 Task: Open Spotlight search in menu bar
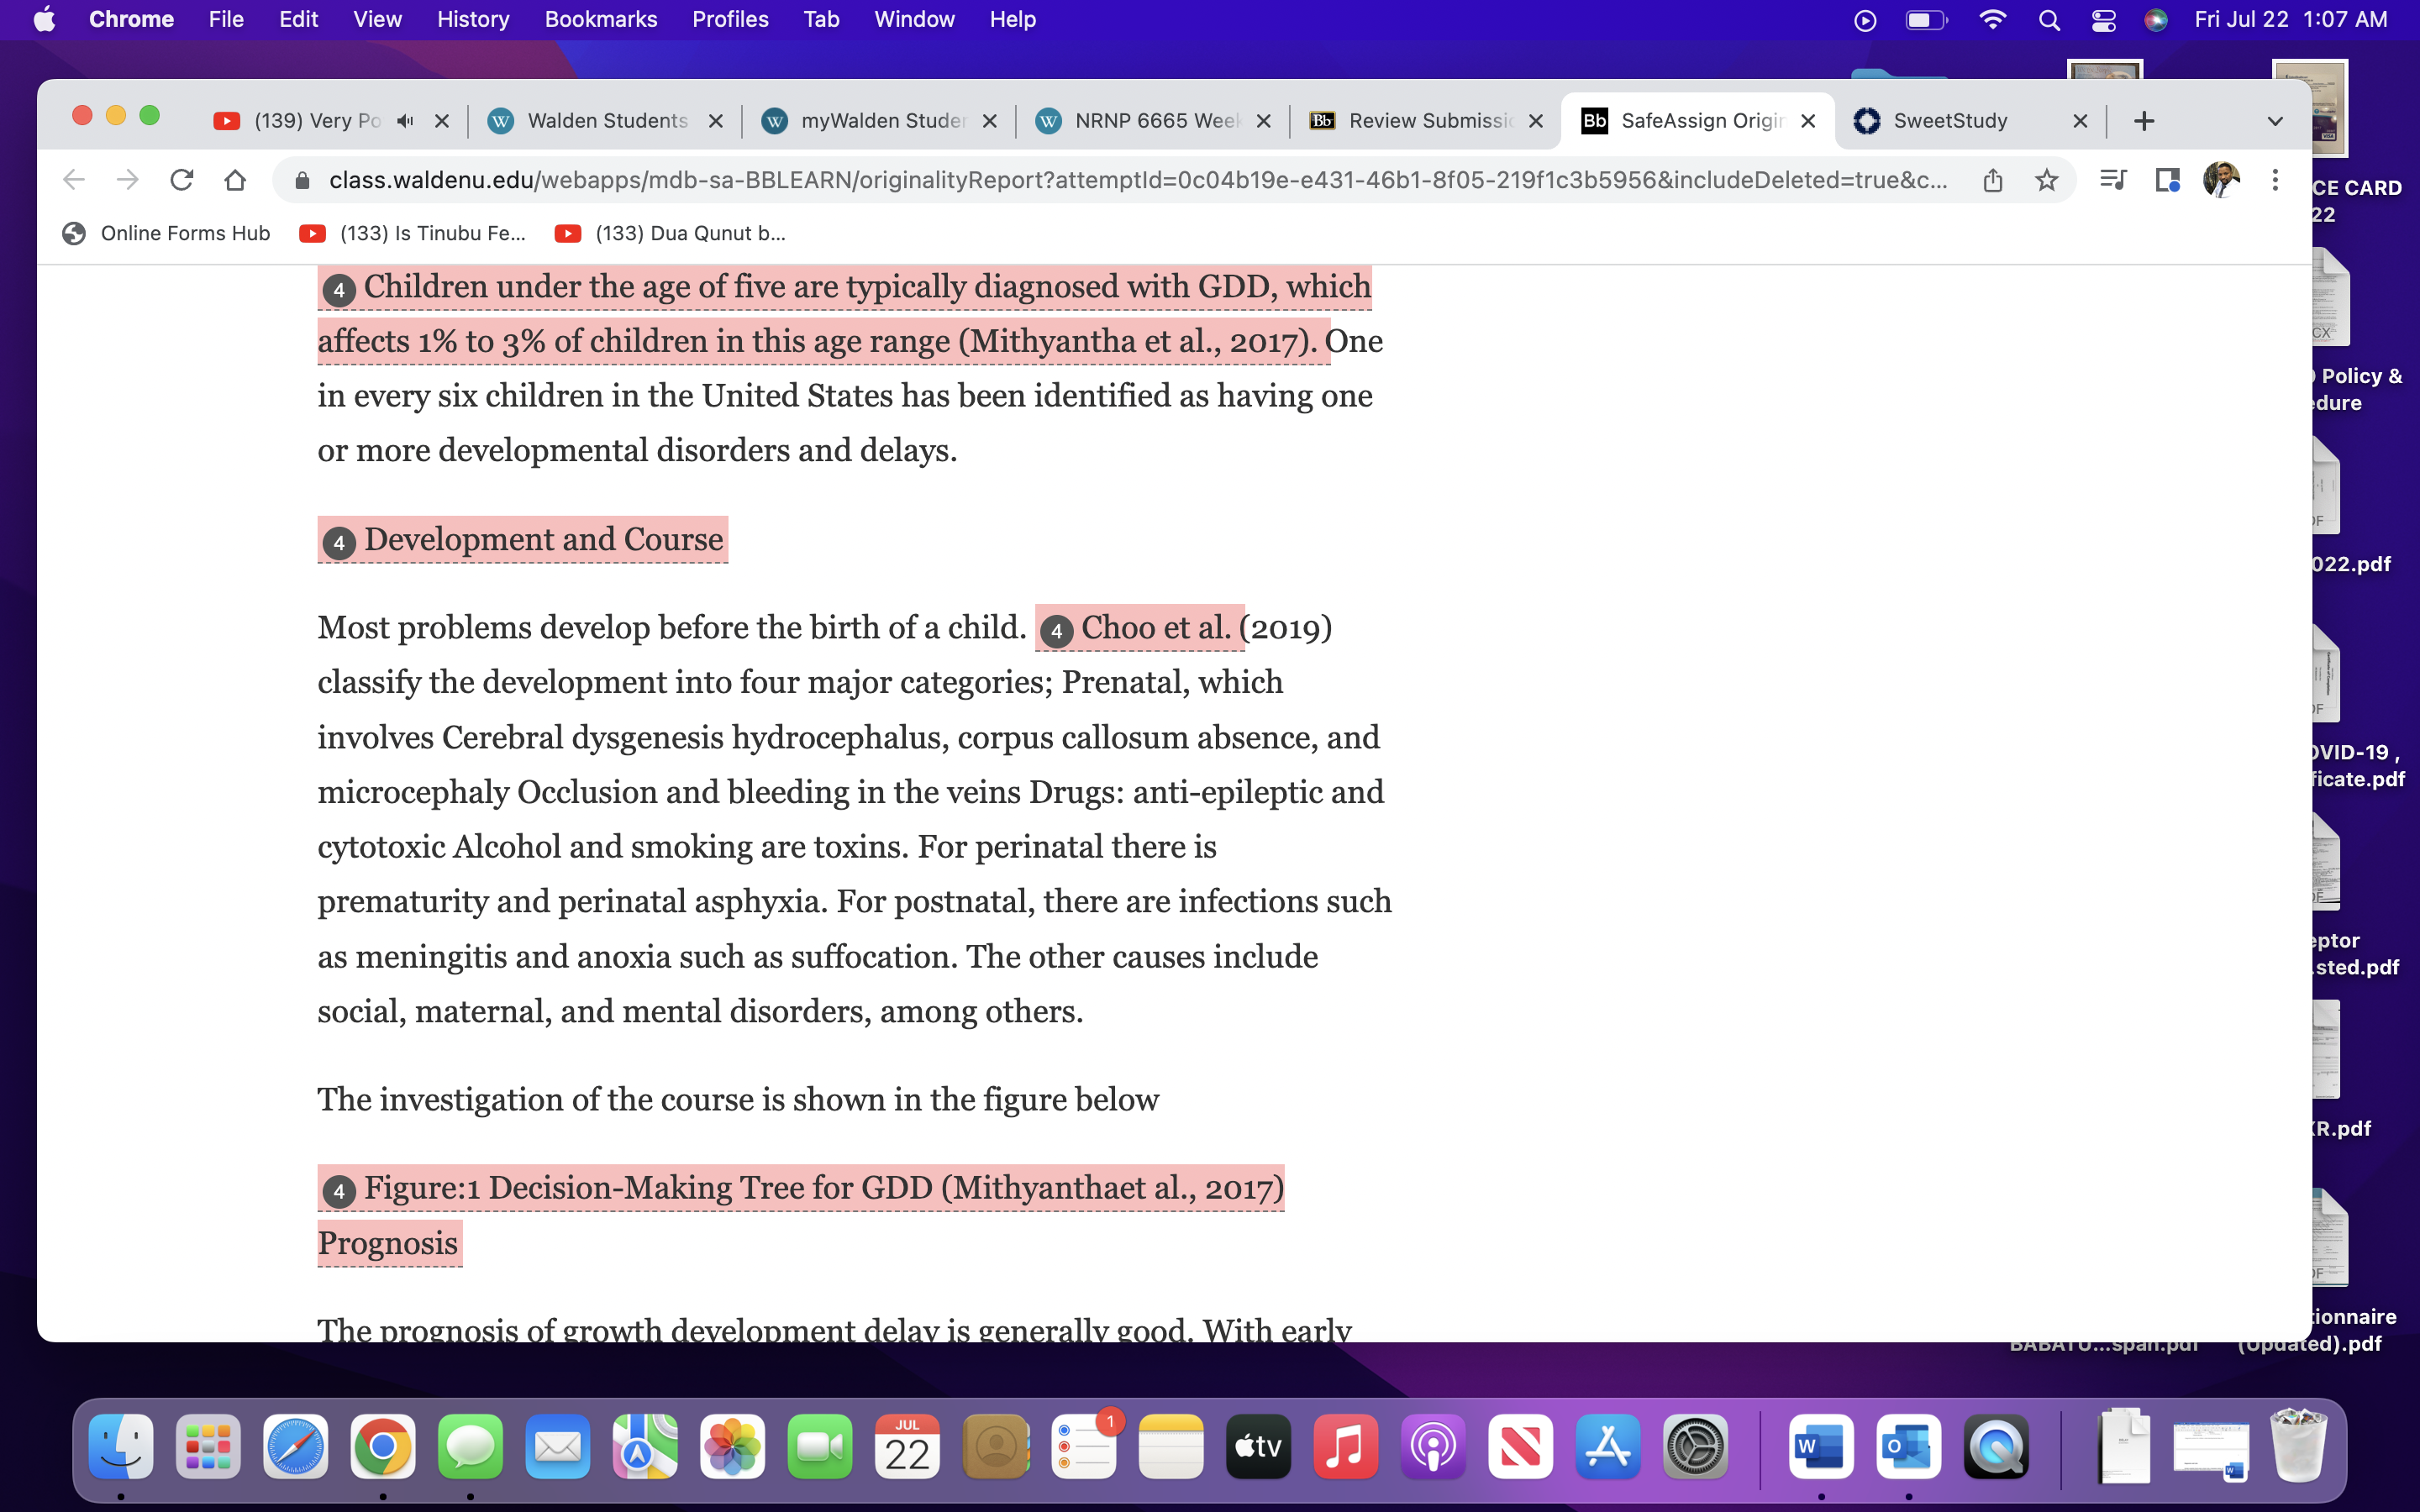tap(2048, 19)
